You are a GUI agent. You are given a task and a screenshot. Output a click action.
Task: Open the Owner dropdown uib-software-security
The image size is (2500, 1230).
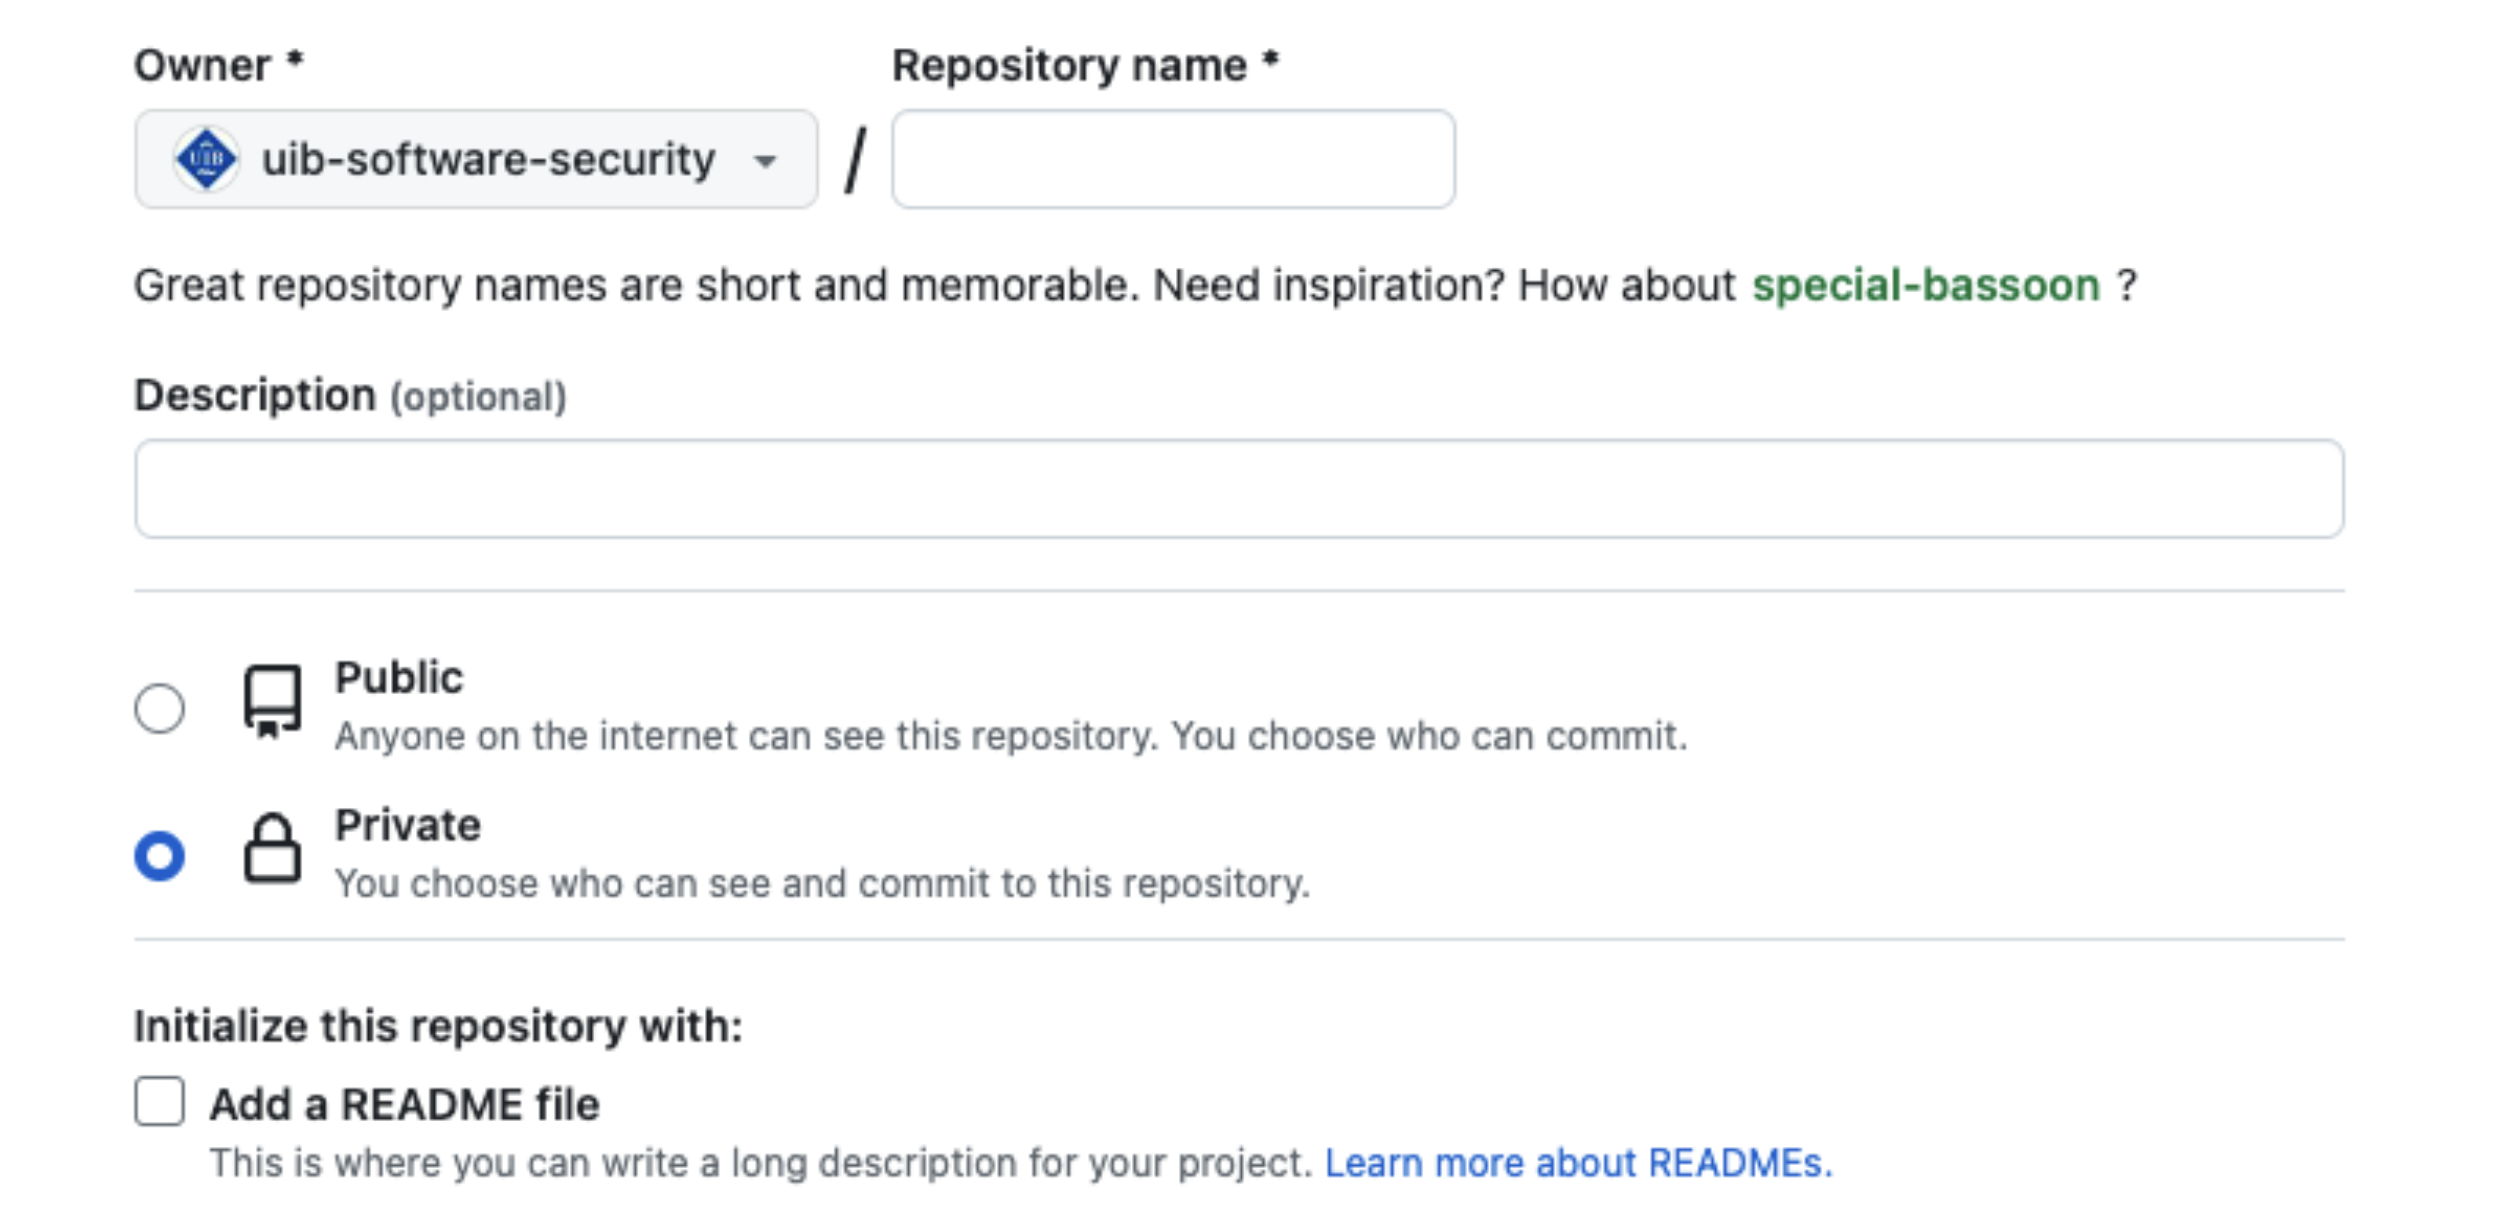(x=476, y=160)
